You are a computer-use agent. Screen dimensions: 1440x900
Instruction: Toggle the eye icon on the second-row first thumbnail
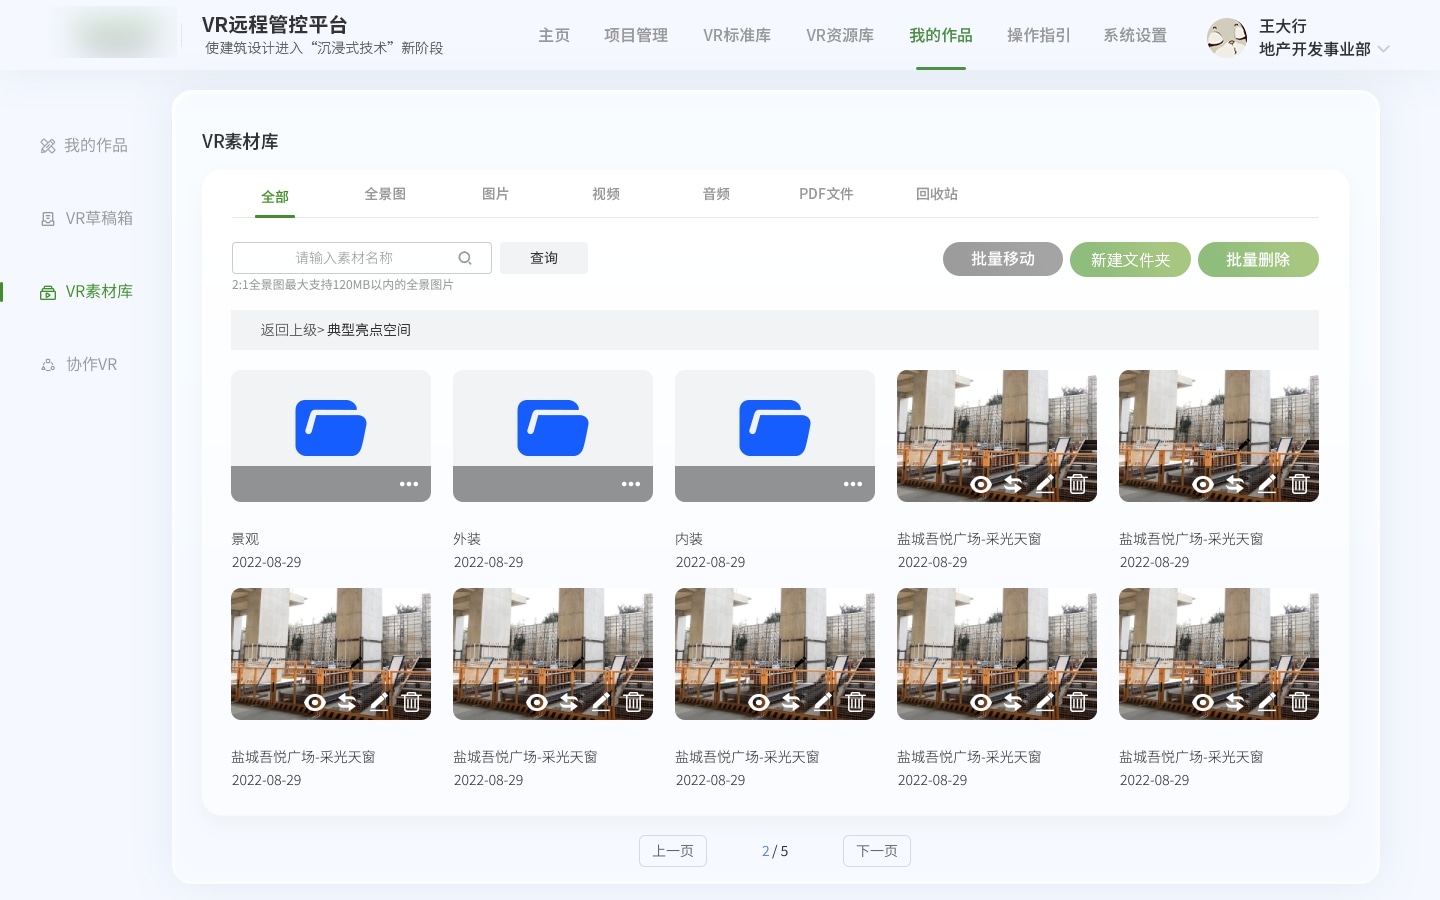tap(315, 702)
